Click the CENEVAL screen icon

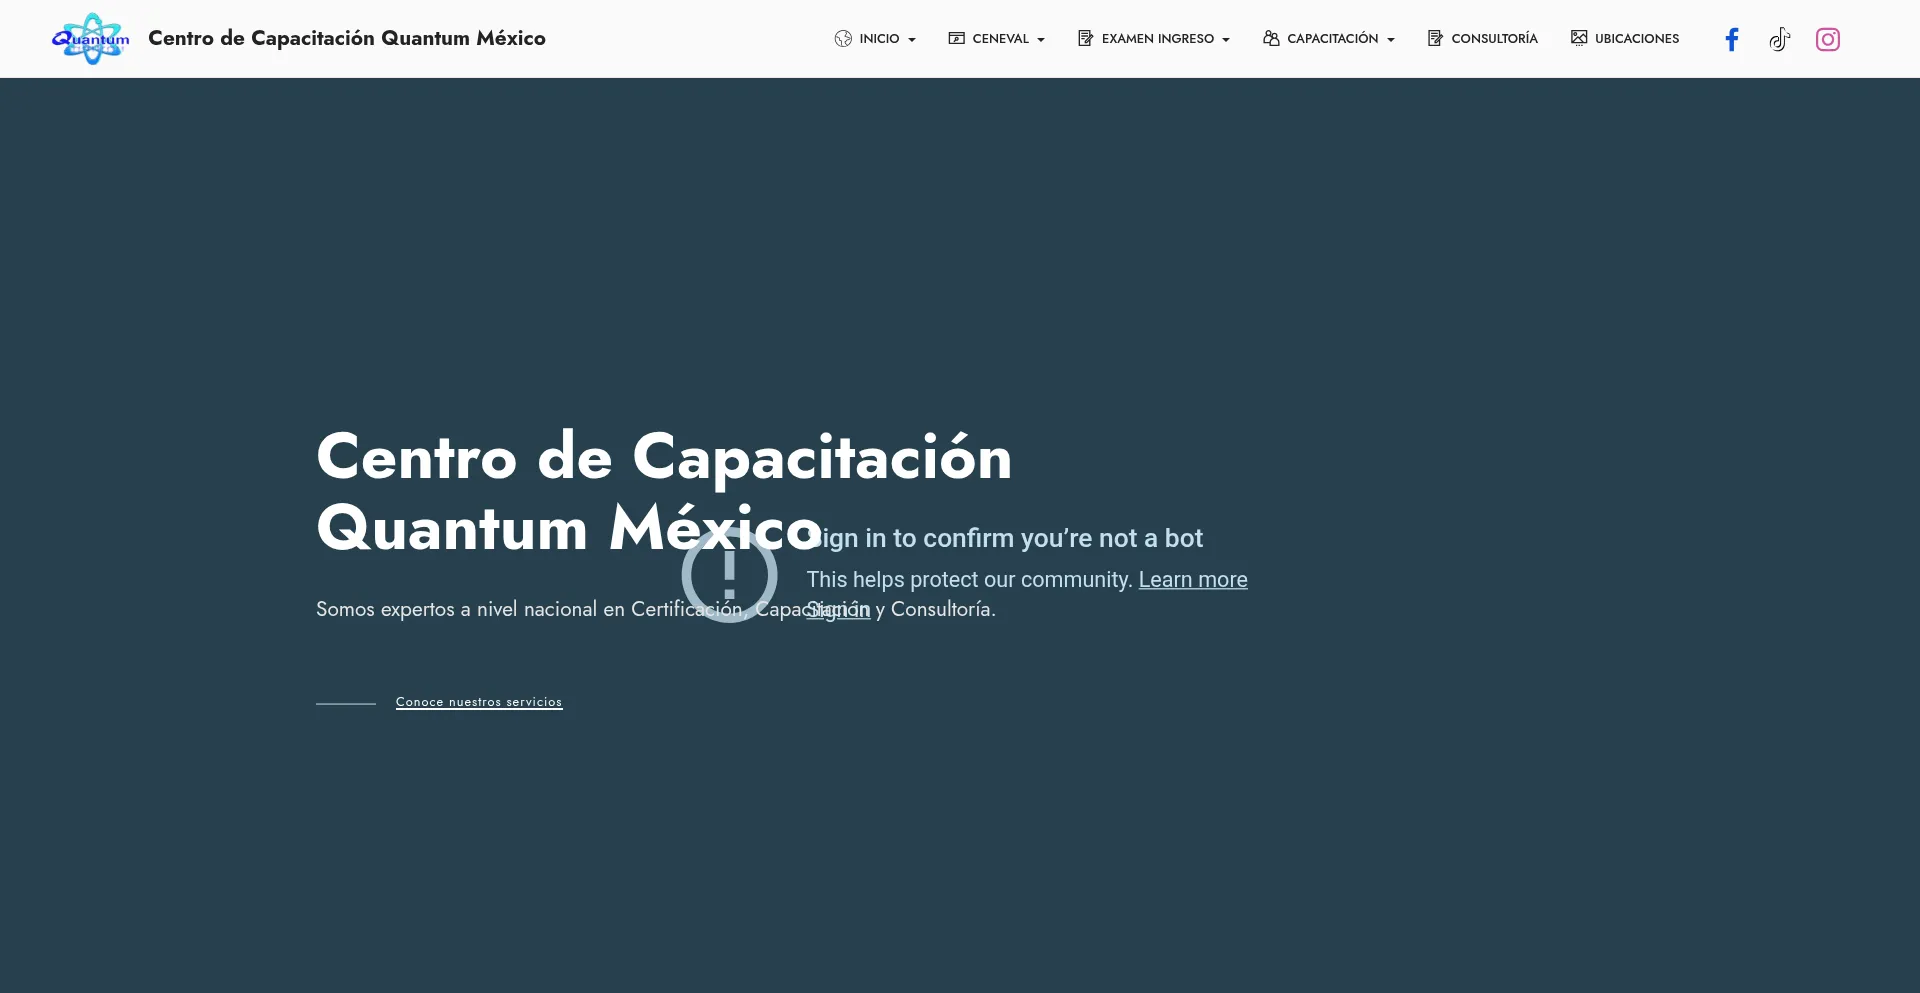coord(957,38)
